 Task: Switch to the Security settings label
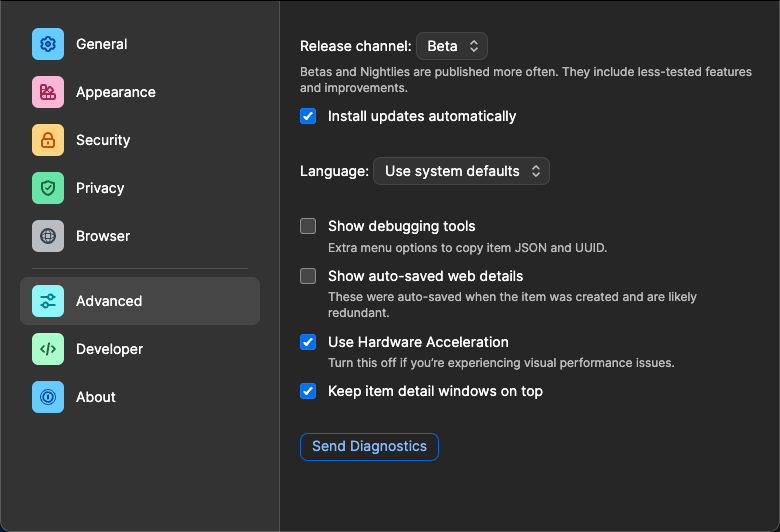(x=103, y=140)
